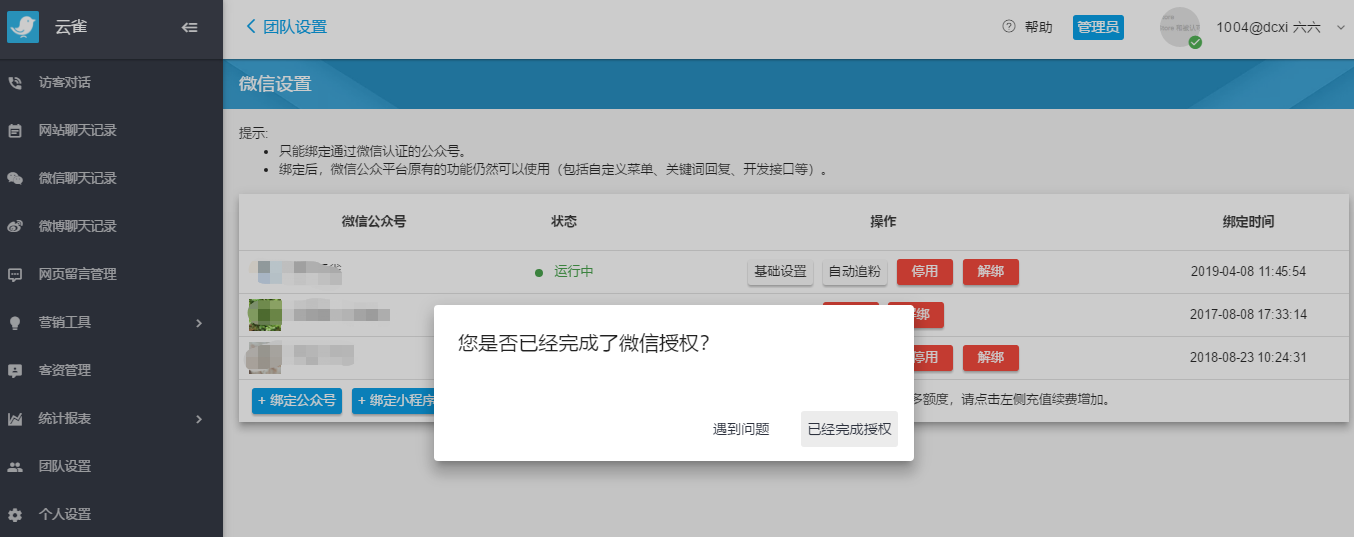Click 遇到问题 in the dialog
The height and width of the screenshot is (537, 1354).
pos(741,429)
